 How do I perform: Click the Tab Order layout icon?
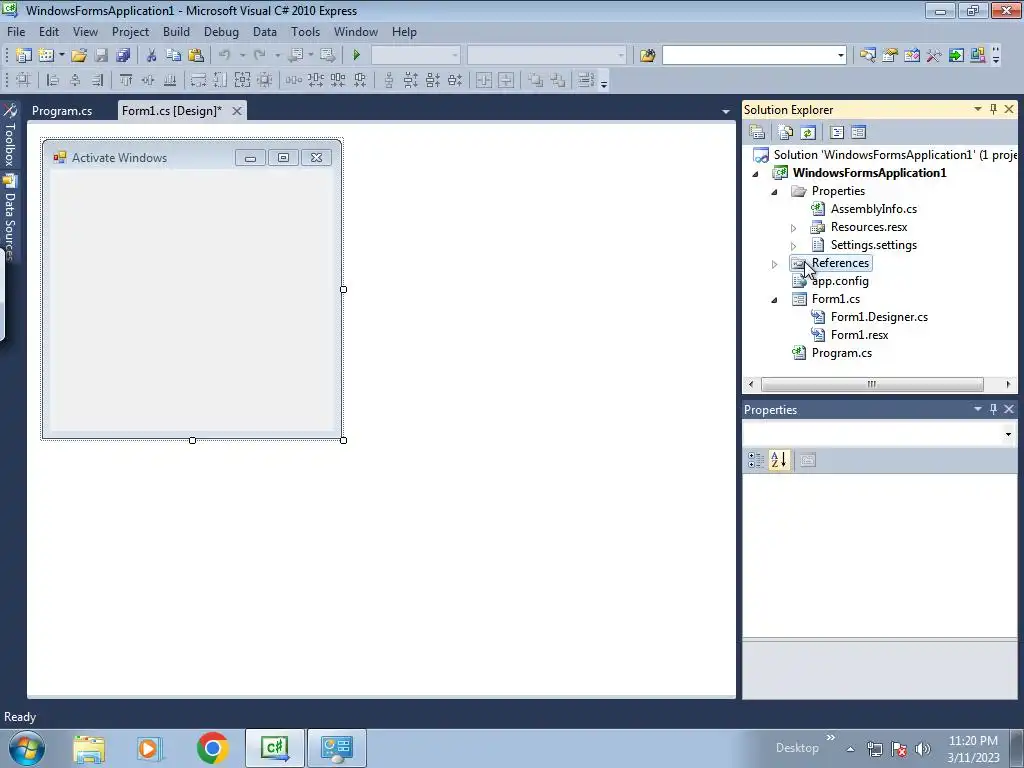(586, 80)
